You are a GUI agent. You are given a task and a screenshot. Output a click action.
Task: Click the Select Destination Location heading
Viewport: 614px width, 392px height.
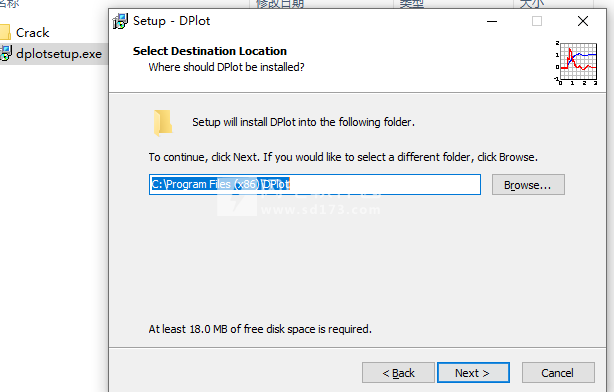tap(210, 51)
